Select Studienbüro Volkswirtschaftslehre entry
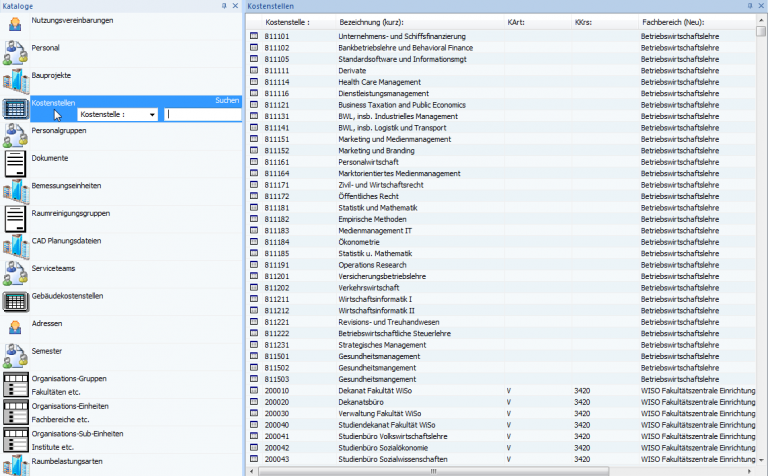 (393, 436)
